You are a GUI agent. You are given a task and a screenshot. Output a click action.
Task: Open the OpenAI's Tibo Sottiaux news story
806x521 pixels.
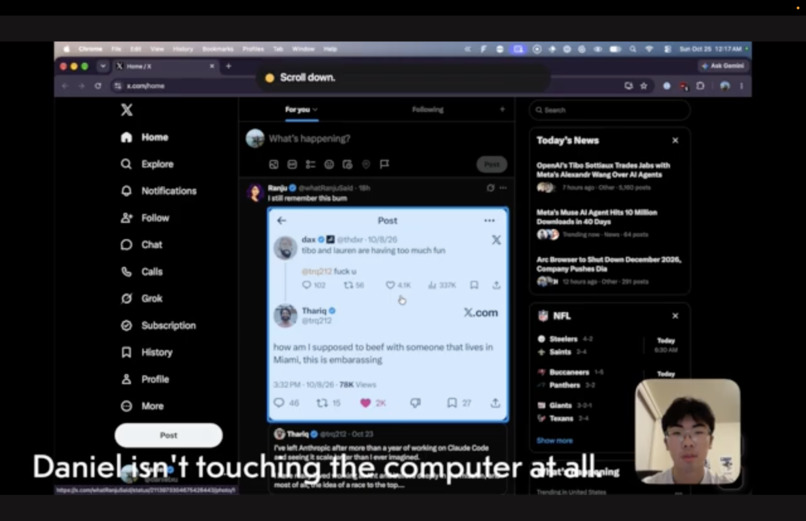(609, 176)
